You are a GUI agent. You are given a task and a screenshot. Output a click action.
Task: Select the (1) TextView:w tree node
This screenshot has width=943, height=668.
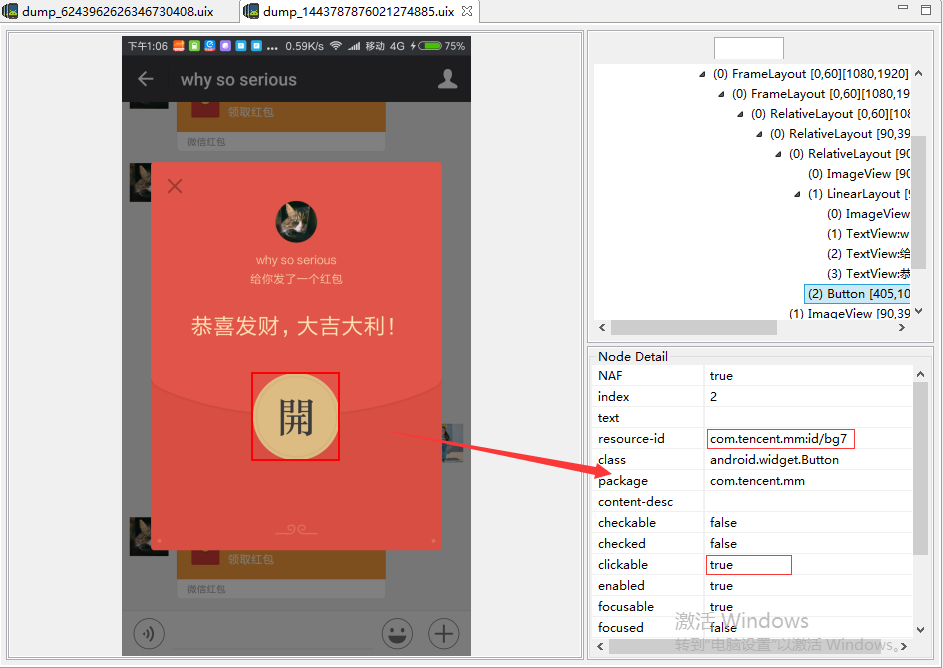(868, 234)
